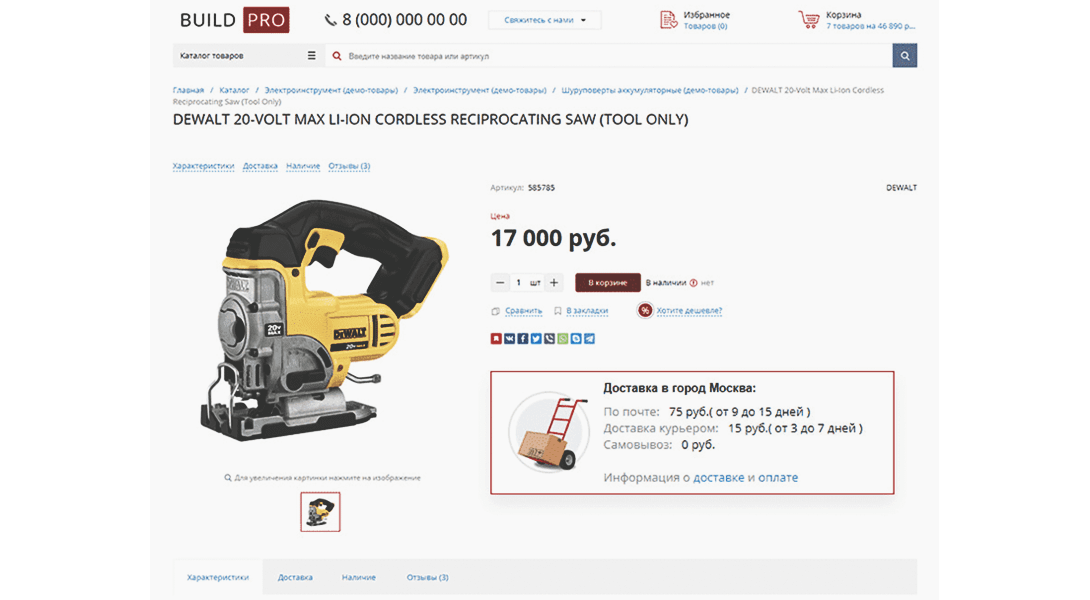Open the Каталог товаров hamburger menu
The height and width of the screenshot is (600, 1090).
(x=311, y=56)
